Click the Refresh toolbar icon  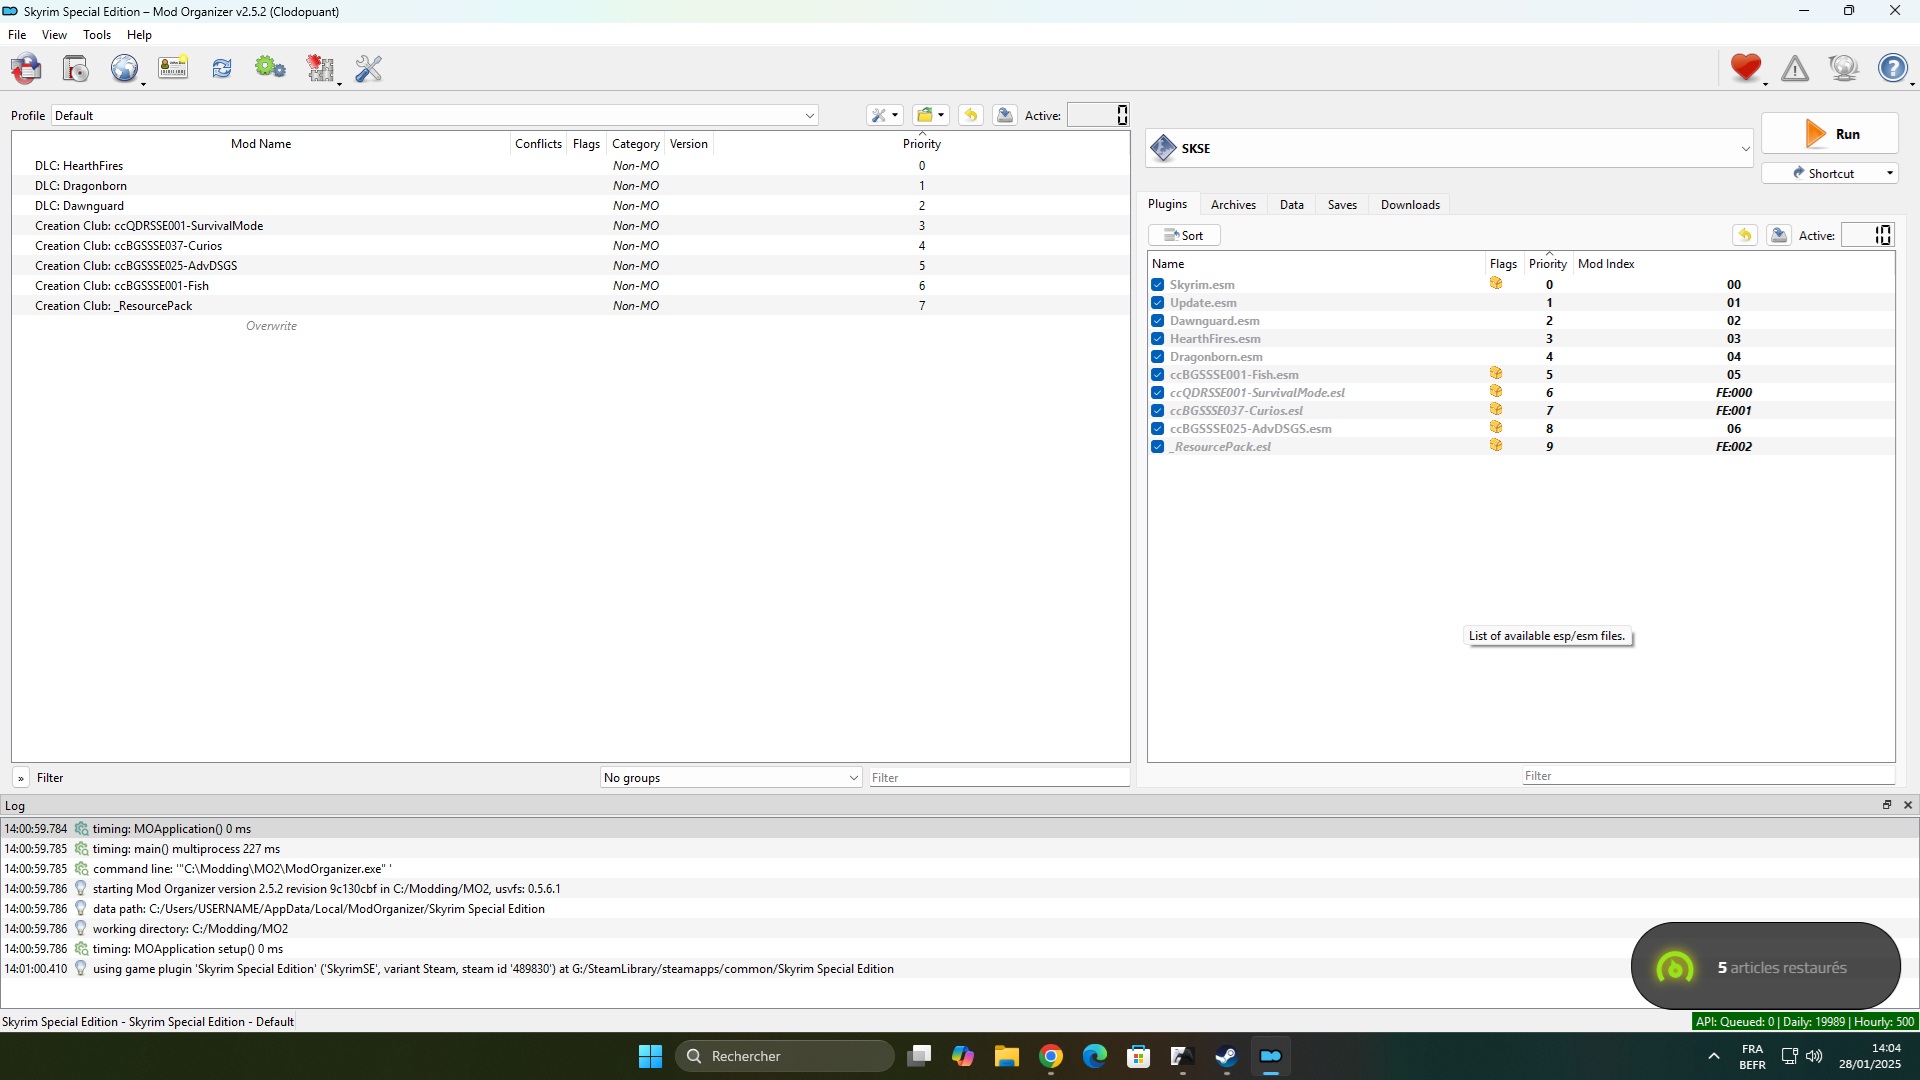[222, 68]
